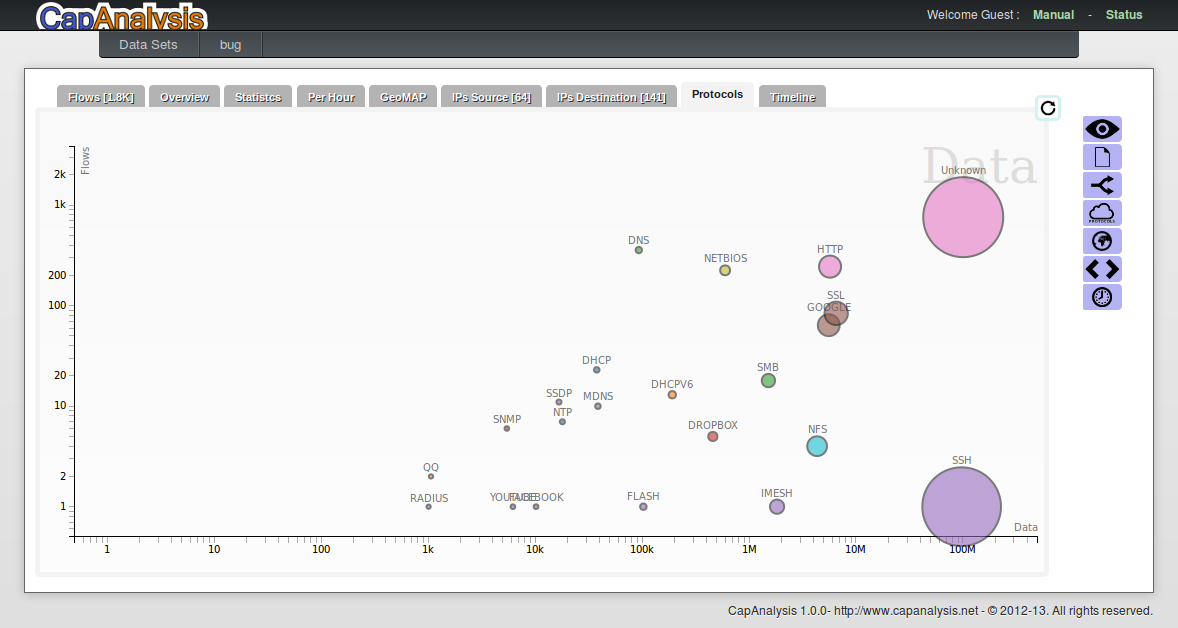This screenshot has width=1178, height=628.
Task: Open the Manual link
Action: (1053, 14)
